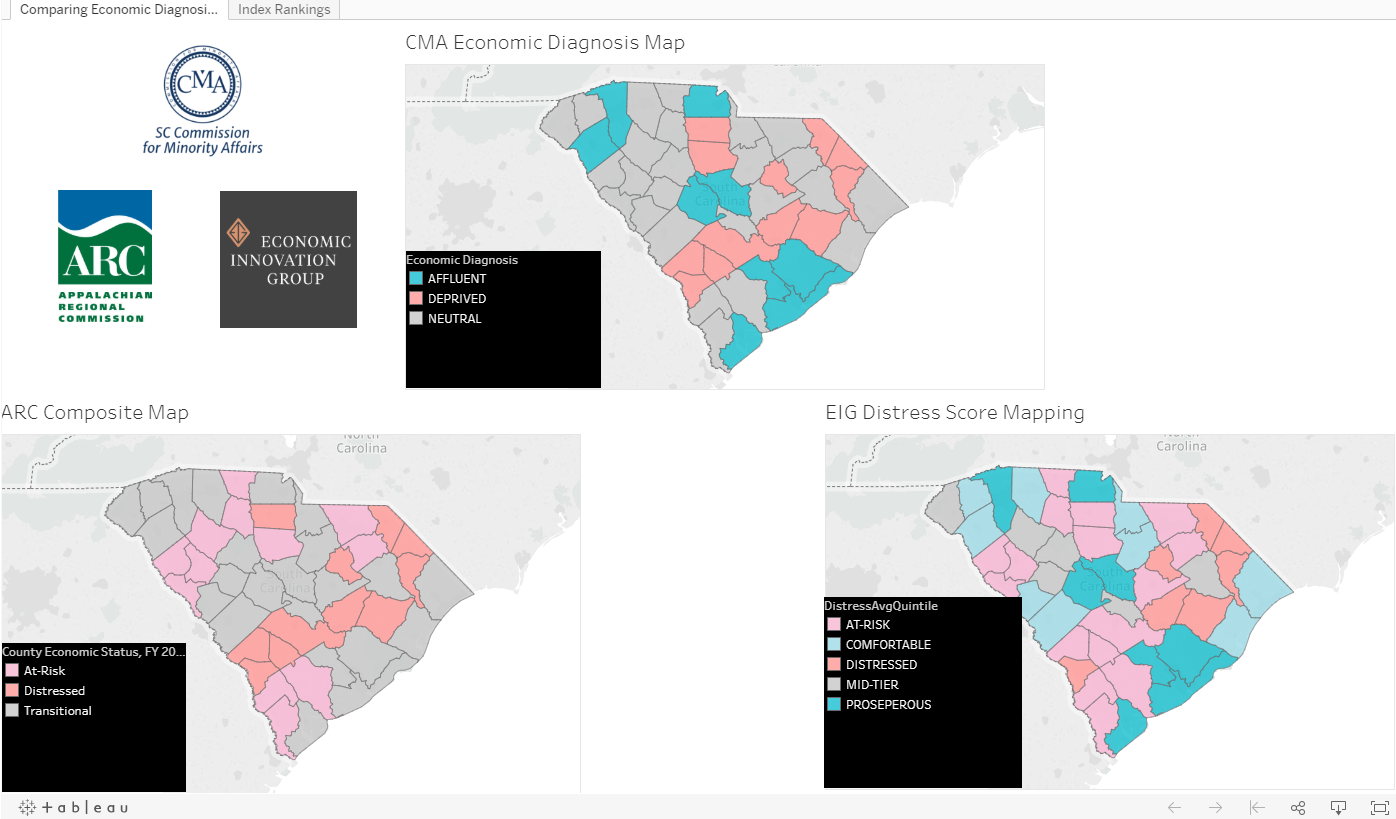Toggle PROSEPEROUS in the DistressAvgQuintile legend
Image resolution: width=1396 pixels, height=819 pixels.
889,704
